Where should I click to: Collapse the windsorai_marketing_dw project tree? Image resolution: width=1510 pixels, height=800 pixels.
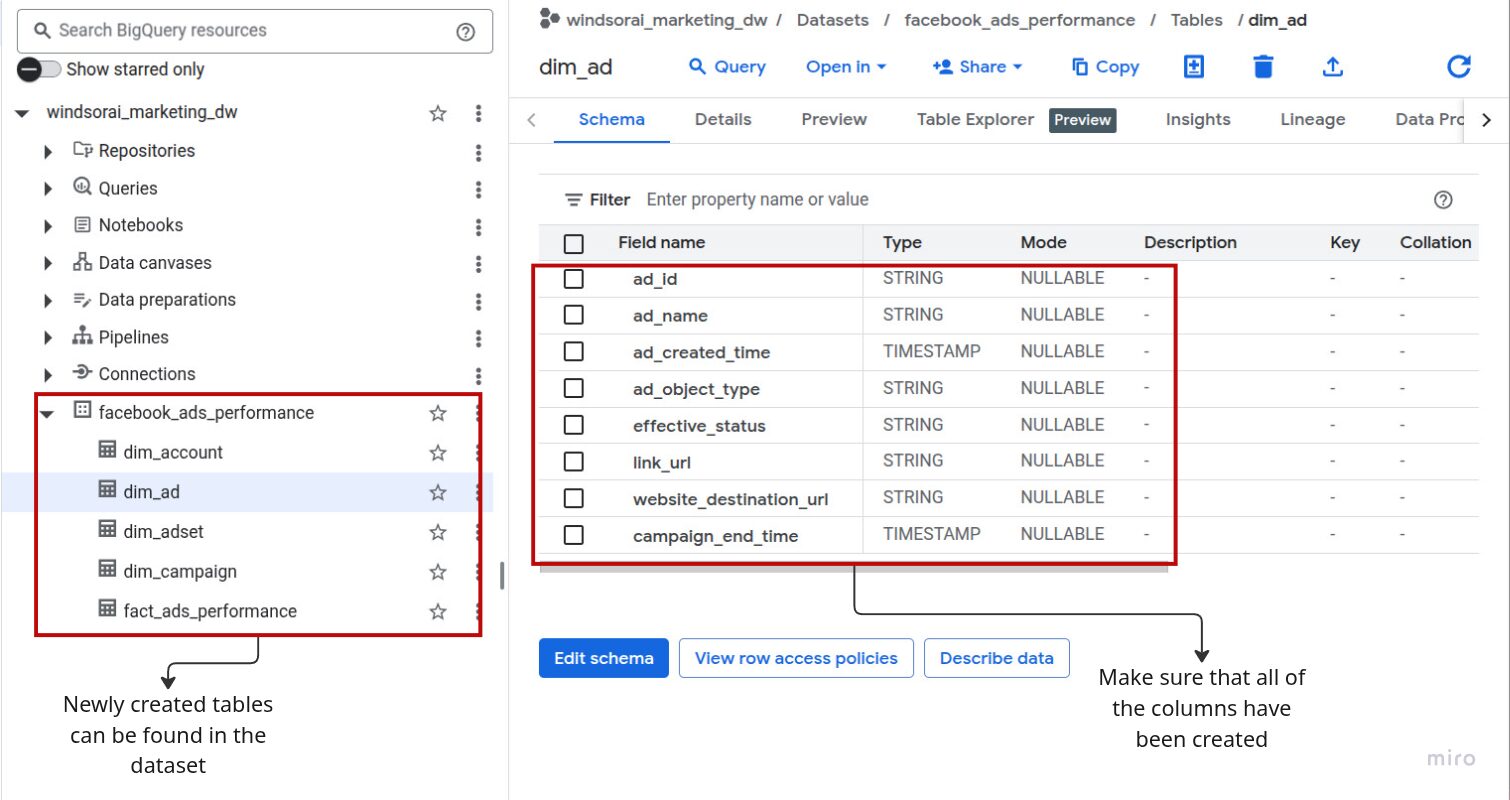22,113
